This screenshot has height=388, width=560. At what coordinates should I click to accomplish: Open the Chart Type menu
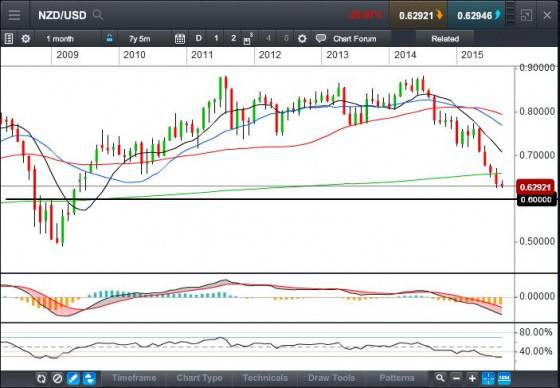click(199, 378)
